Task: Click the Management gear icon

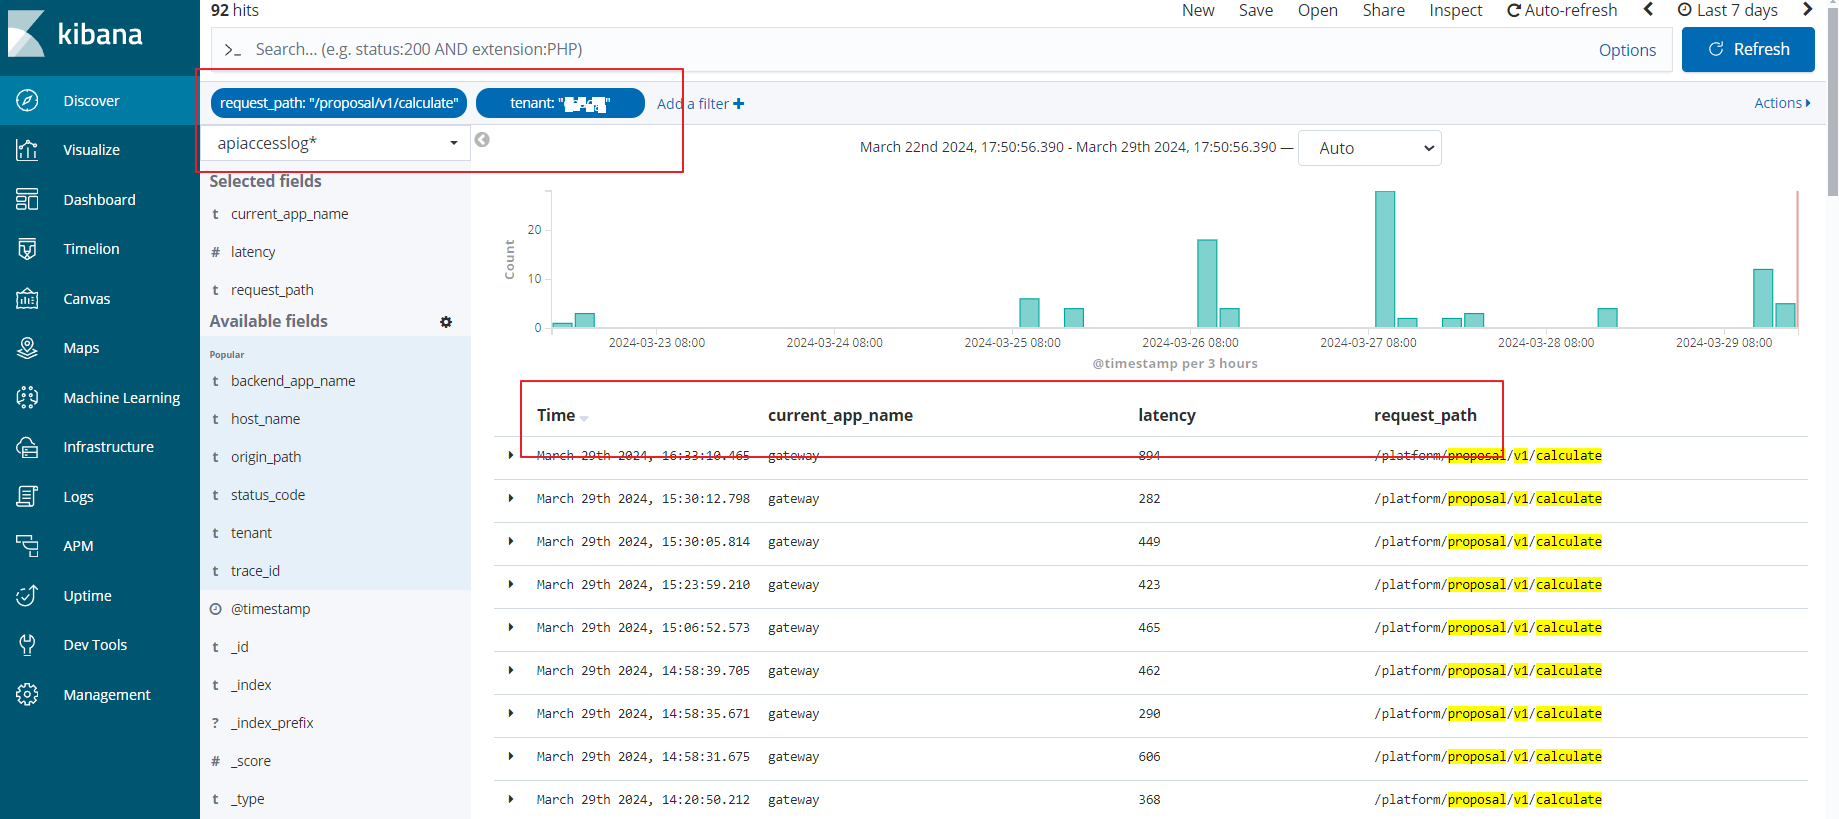Action: pyautogui.click(x=27, y=695)
